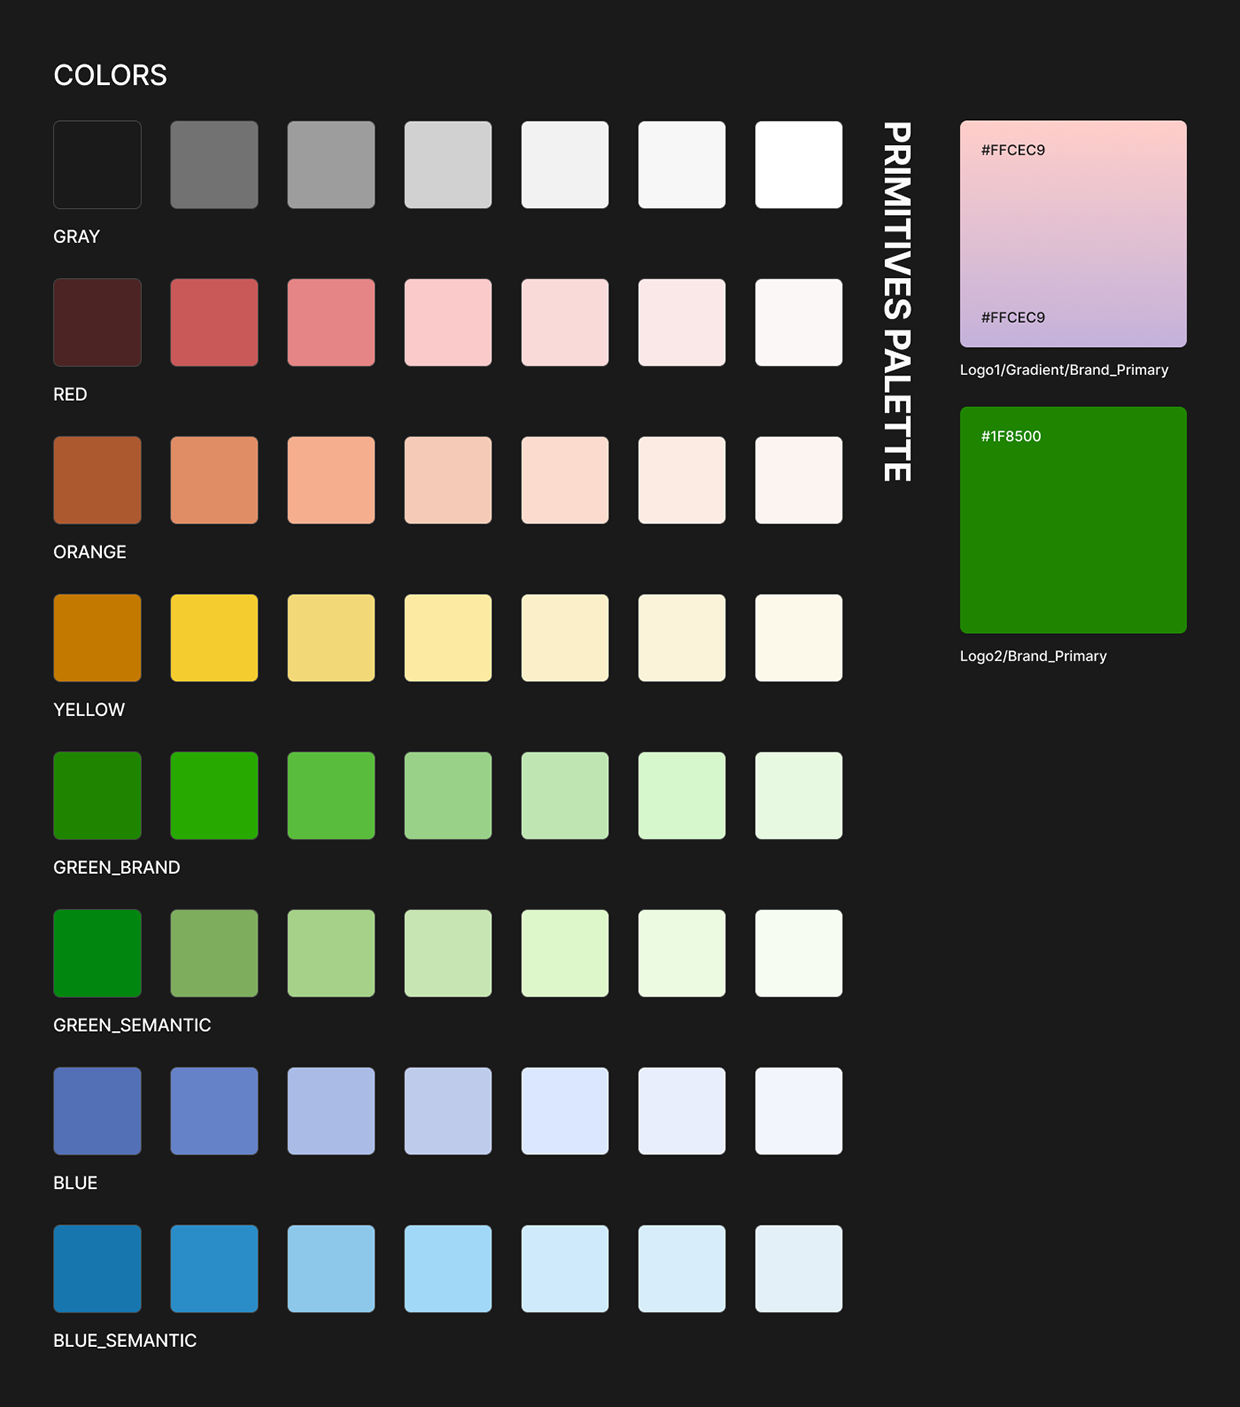Click the #FFCEC9 hex label on the gradient card

[x=1013, y=150]
